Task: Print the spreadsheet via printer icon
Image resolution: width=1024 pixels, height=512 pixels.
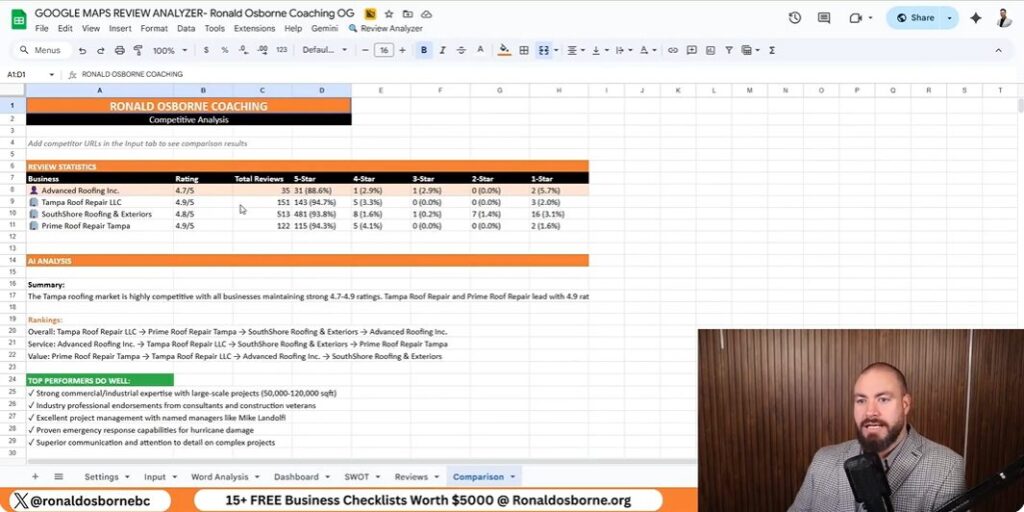Action: (120, 50)
